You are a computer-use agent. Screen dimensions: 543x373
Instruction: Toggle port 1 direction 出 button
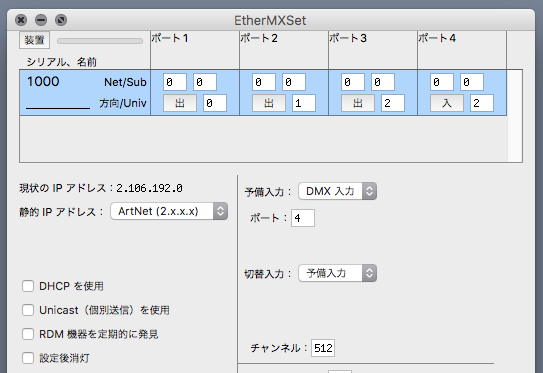tap(180, 103)
